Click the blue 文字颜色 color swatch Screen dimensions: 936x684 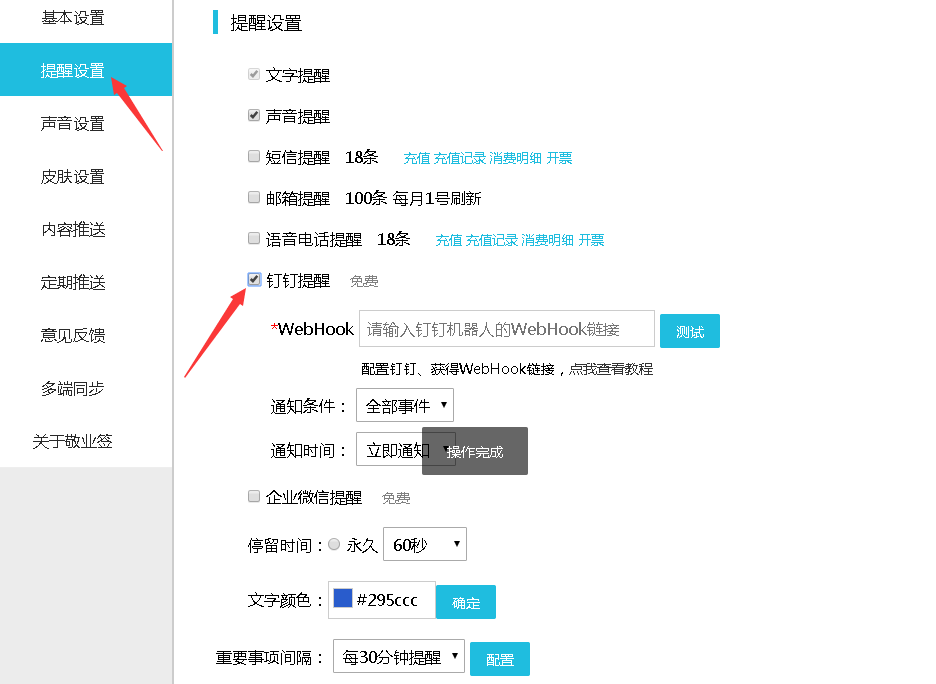coord(343,598)
